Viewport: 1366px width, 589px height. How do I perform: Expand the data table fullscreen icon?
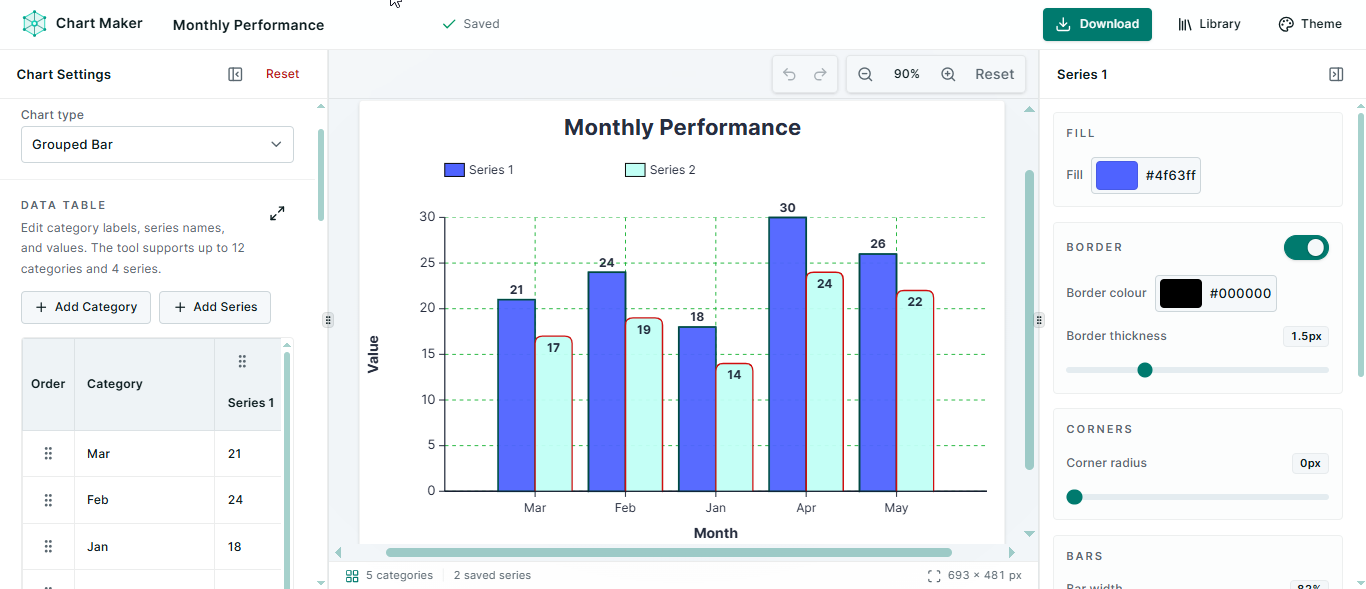click(277, 213)
